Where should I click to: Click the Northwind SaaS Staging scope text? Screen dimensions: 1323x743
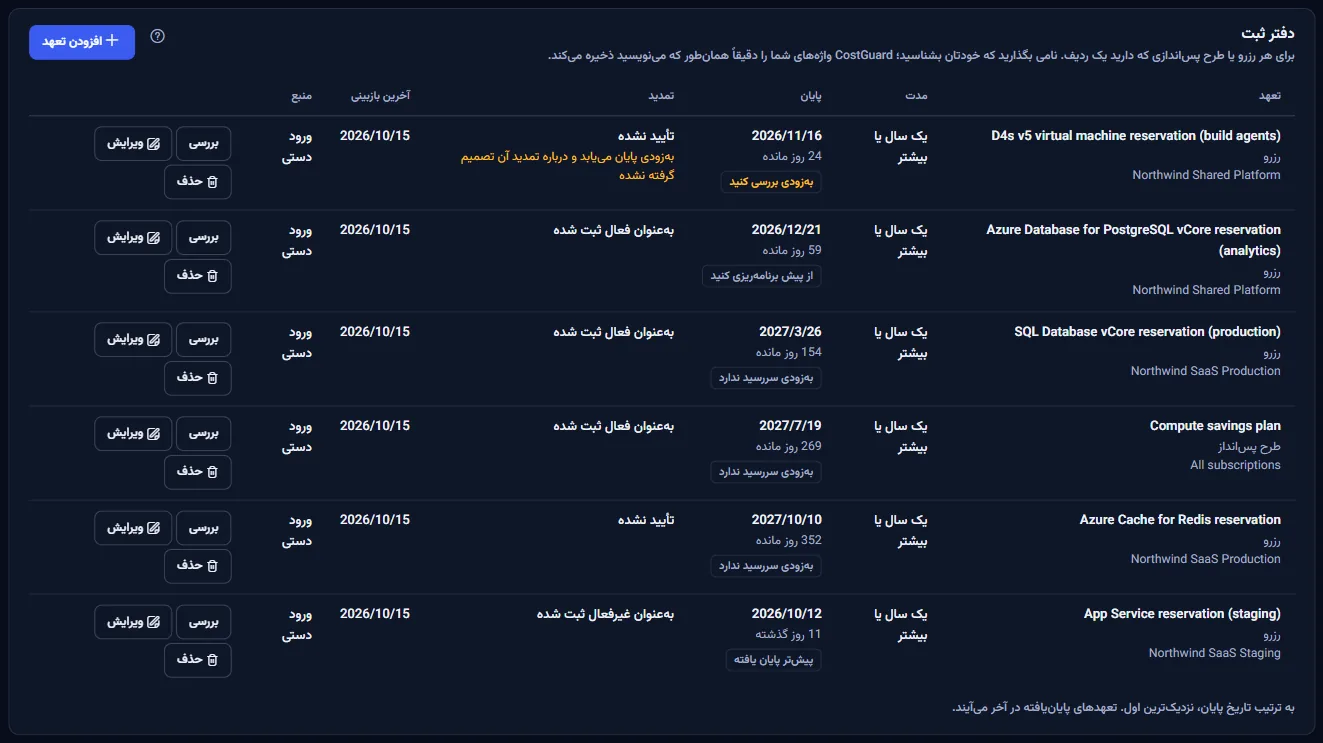1215,653
